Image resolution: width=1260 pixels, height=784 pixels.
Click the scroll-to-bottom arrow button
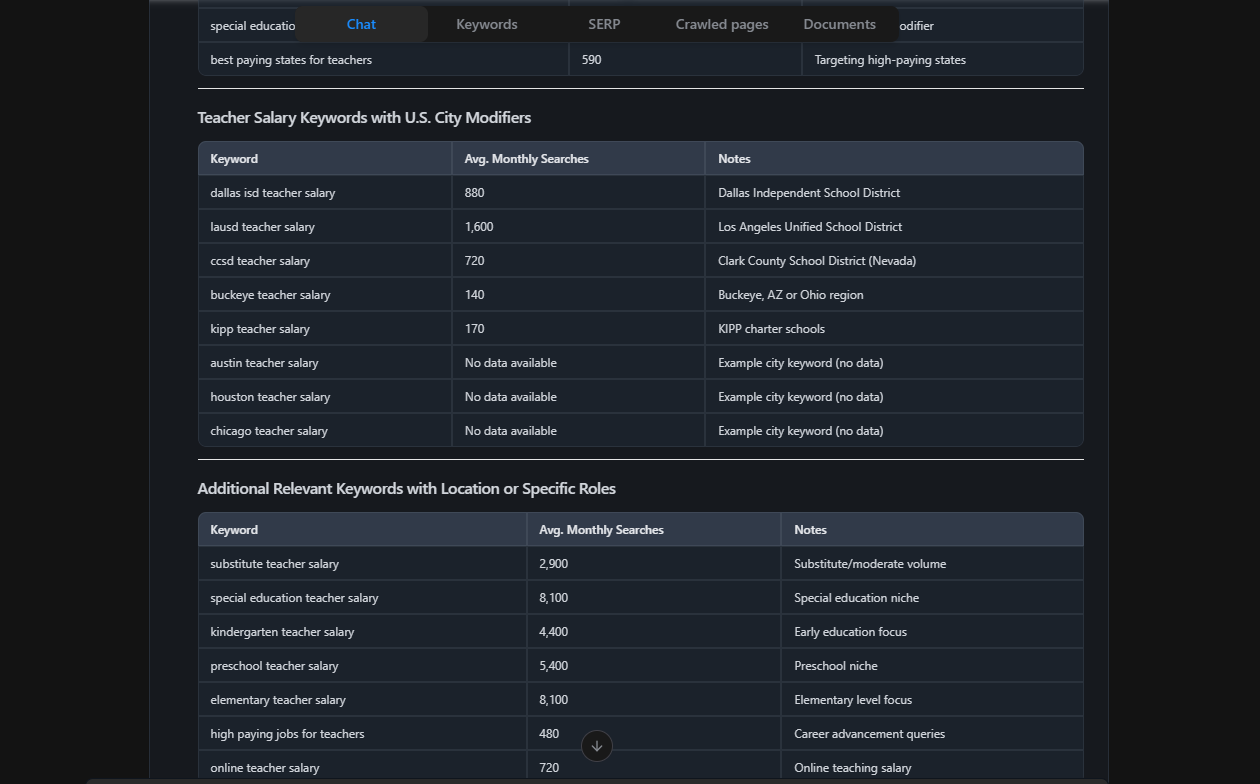(596, 746)
